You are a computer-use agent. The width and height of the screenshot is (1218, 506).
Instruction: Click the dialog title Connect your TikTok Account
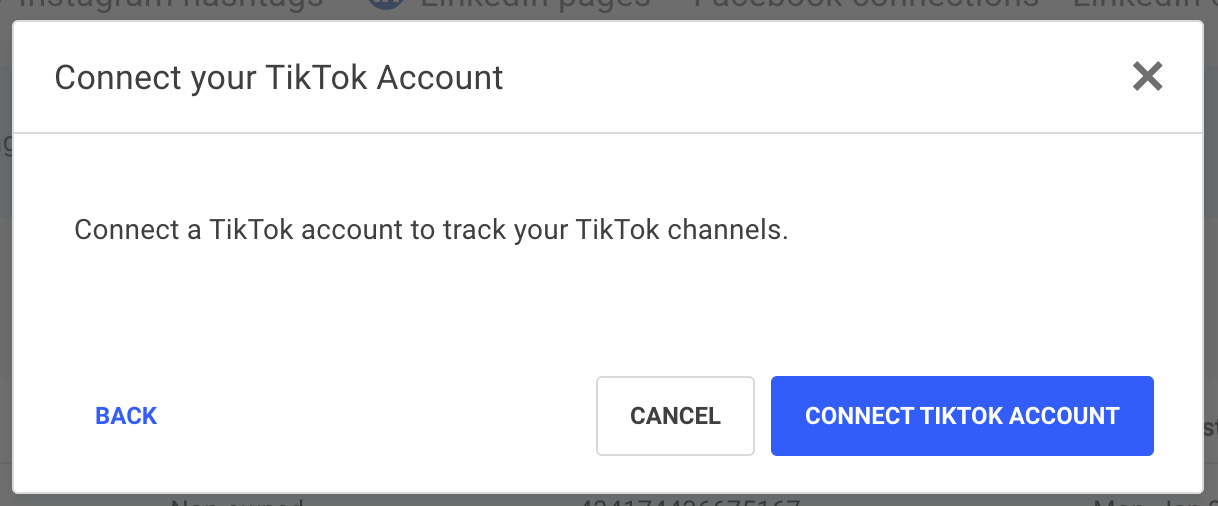pos(279,77)
